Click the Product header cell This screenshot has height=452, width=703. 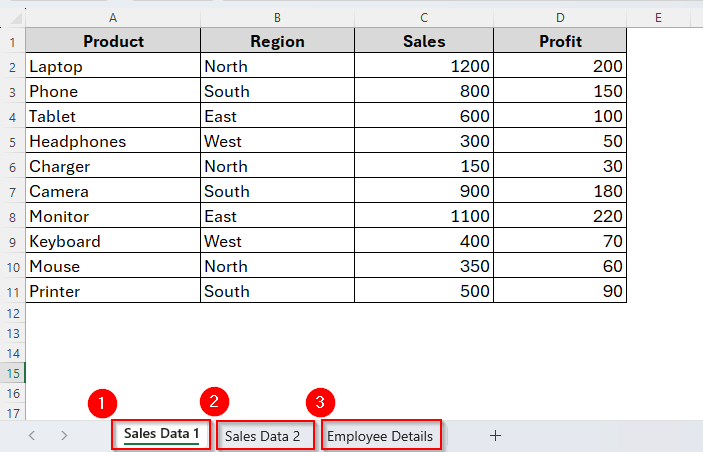pos(113,41)
